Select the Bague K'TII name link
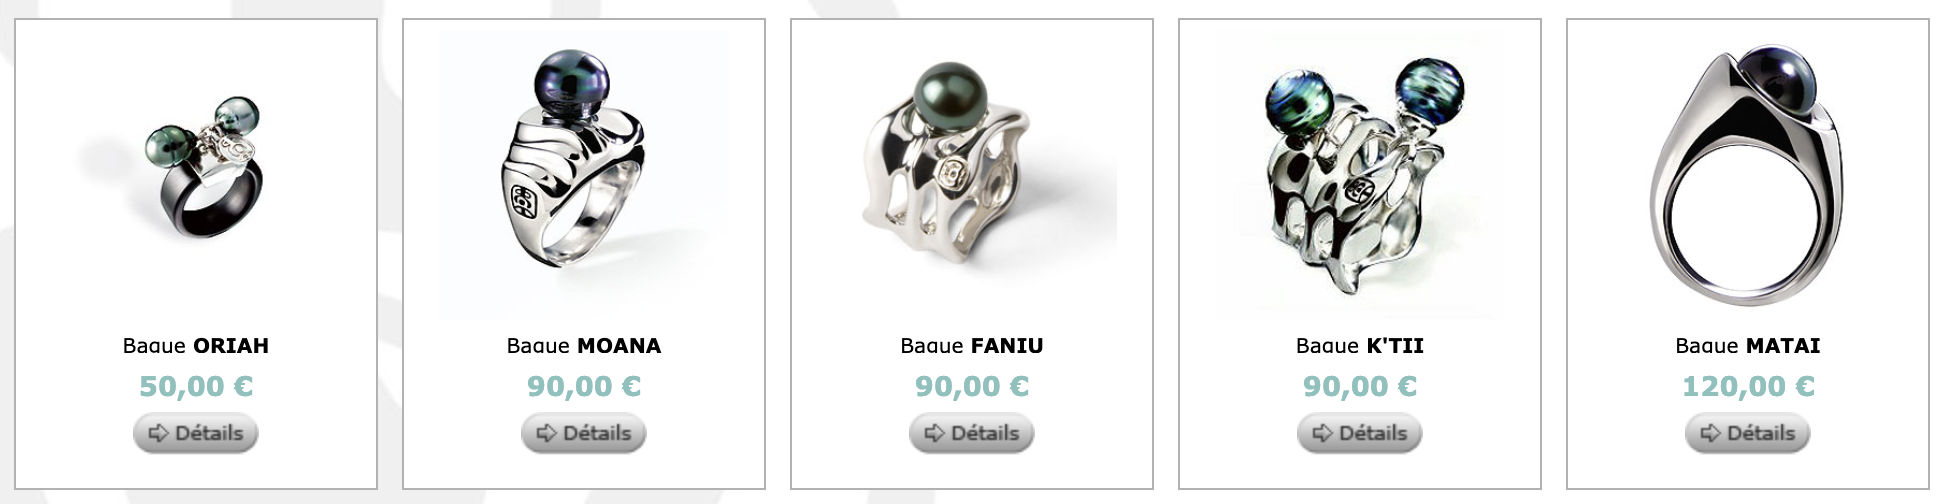 point(1360,346)
